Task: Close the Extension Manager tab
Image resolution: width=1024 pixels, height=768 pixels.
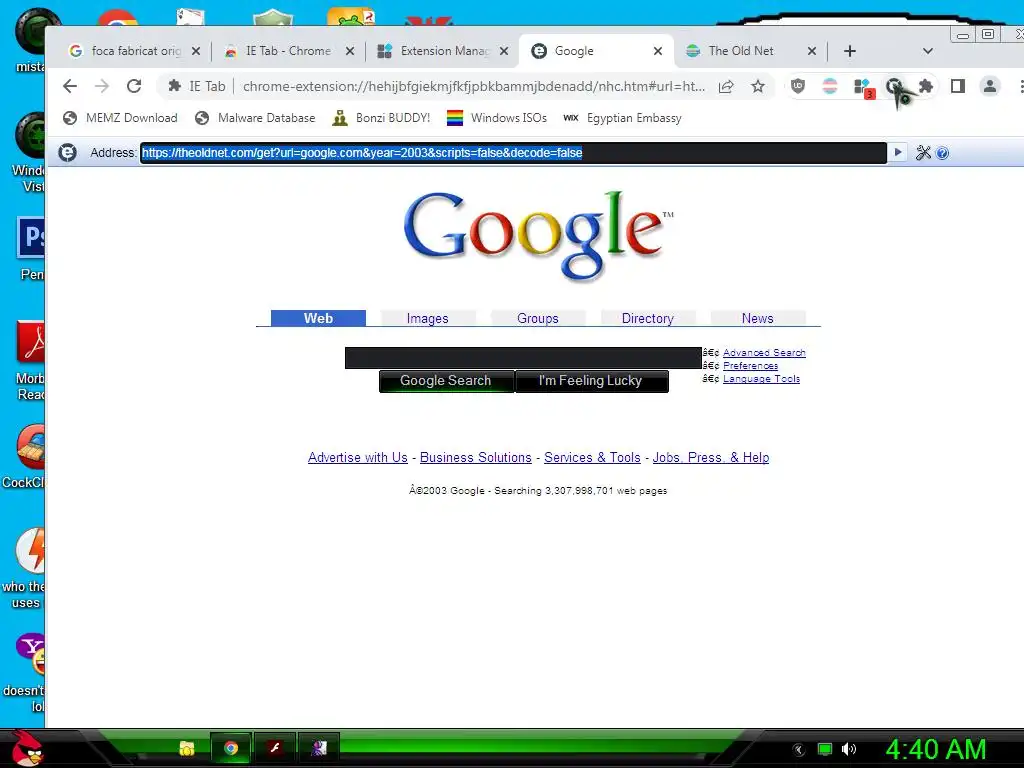Action: tap(504, 51)
